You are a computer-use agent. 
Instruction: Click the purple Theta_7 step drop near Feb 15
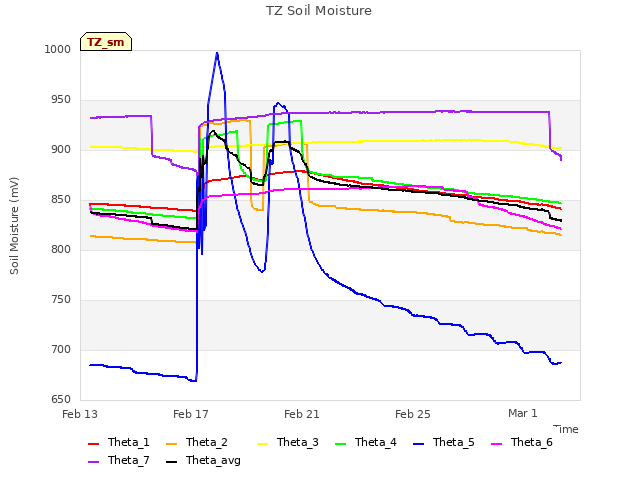coord(152,136)
